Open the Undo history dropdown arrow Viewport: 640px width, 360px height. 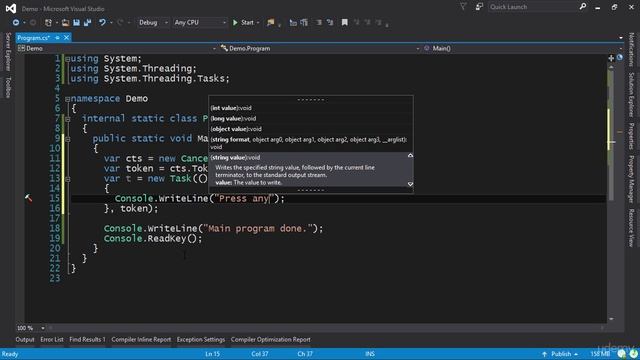pos(111,23)
